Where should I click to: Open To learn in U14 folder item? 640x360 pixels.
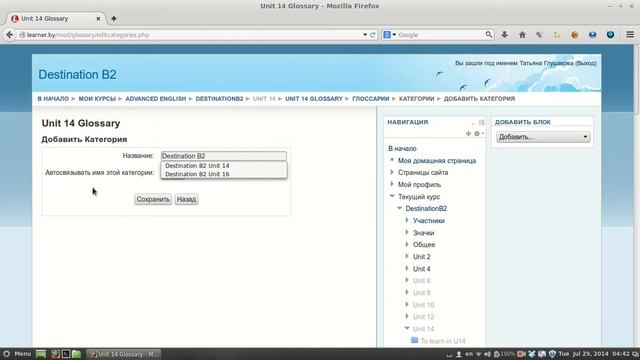[442, 341]
